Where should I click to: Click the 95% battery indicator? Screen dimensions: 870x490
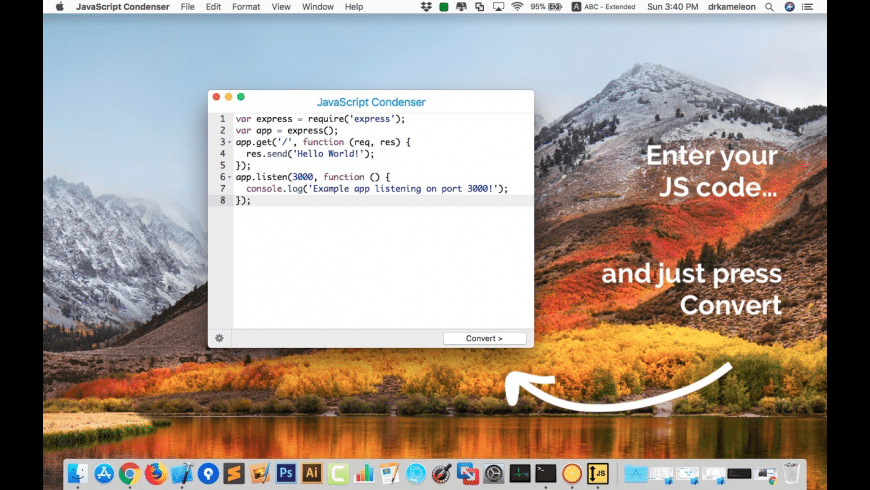(x=546, y=7)
